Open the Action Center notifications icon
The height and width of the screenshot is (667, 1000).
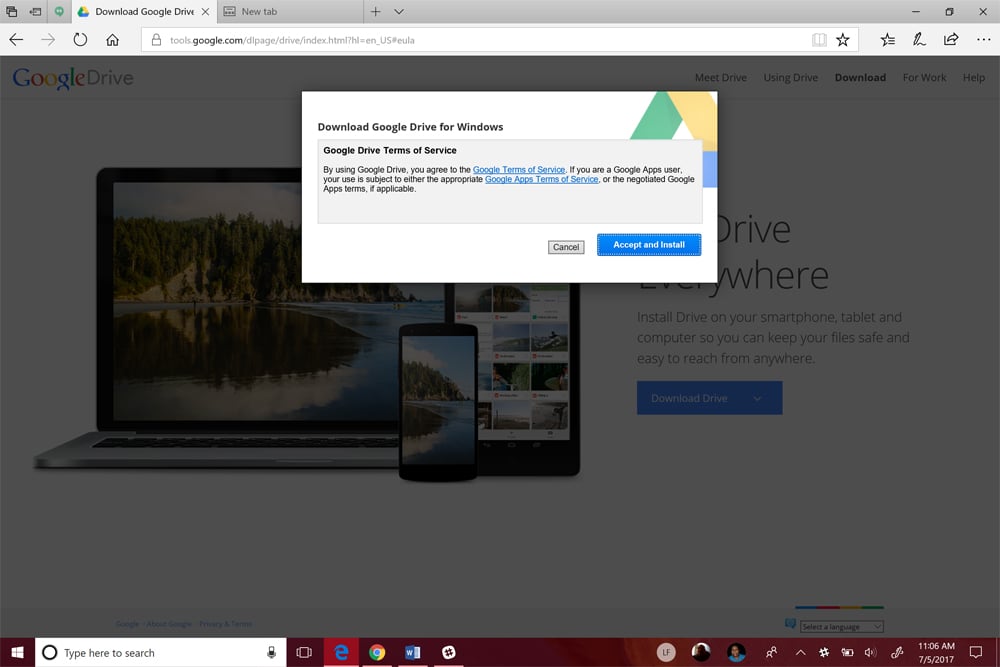pyautogui.click(x=976, y=652)
